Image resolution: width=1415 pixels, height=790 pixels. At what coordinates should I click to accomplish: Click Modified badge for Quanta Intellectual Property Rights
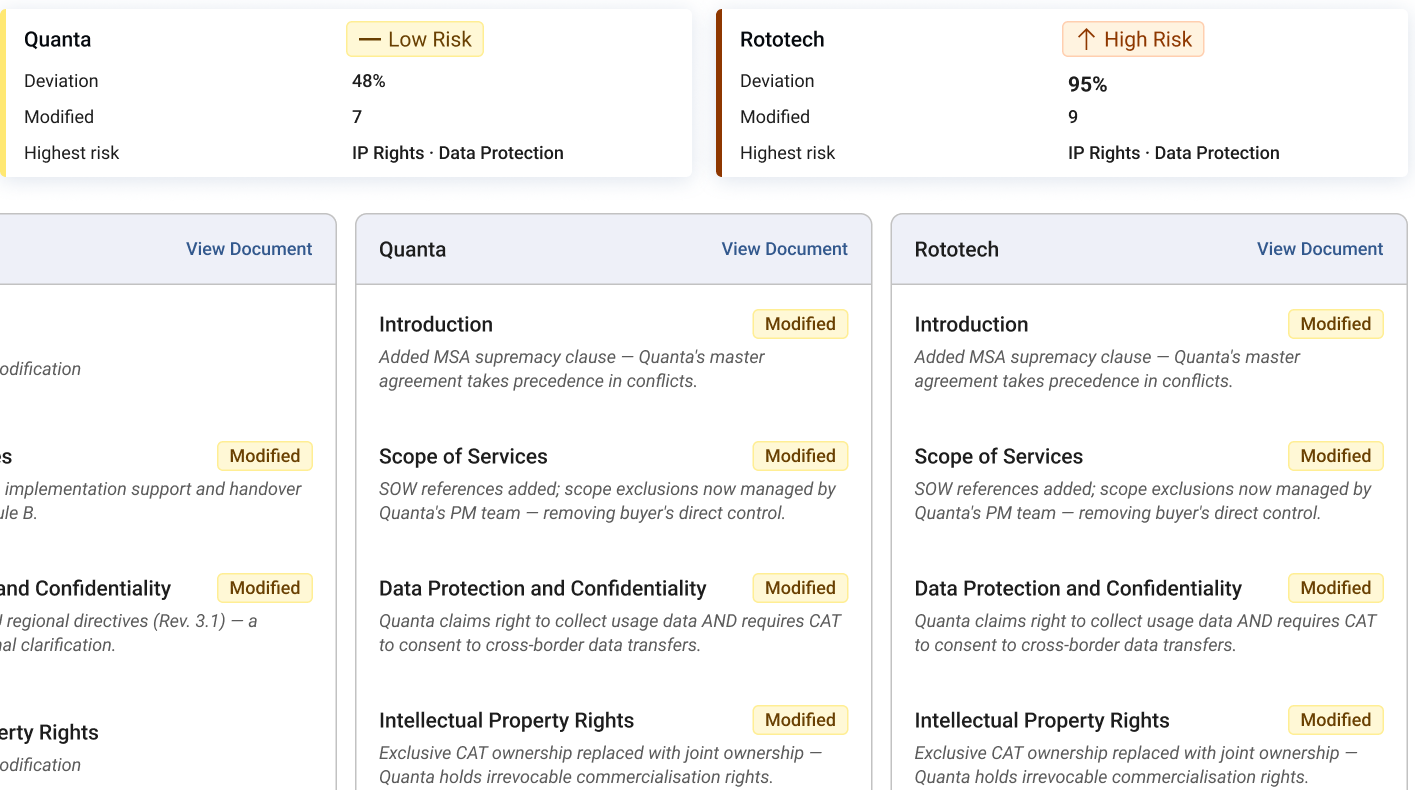pyautogui.click(x=800, y=720)
